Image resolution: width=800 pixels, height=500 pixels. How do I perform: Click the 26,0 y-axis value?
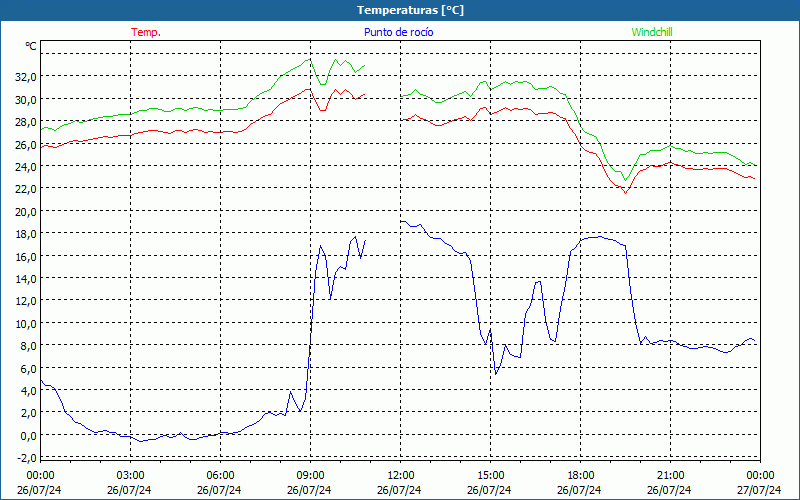tap(26, 144)
